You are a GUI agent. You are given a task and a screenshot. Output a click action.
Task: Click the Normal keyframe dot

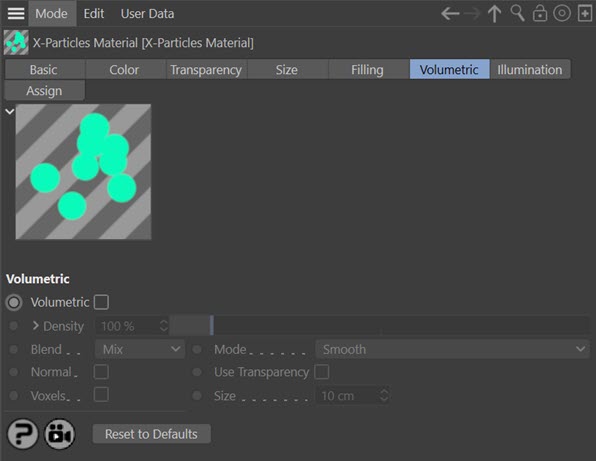coord(14,372)
